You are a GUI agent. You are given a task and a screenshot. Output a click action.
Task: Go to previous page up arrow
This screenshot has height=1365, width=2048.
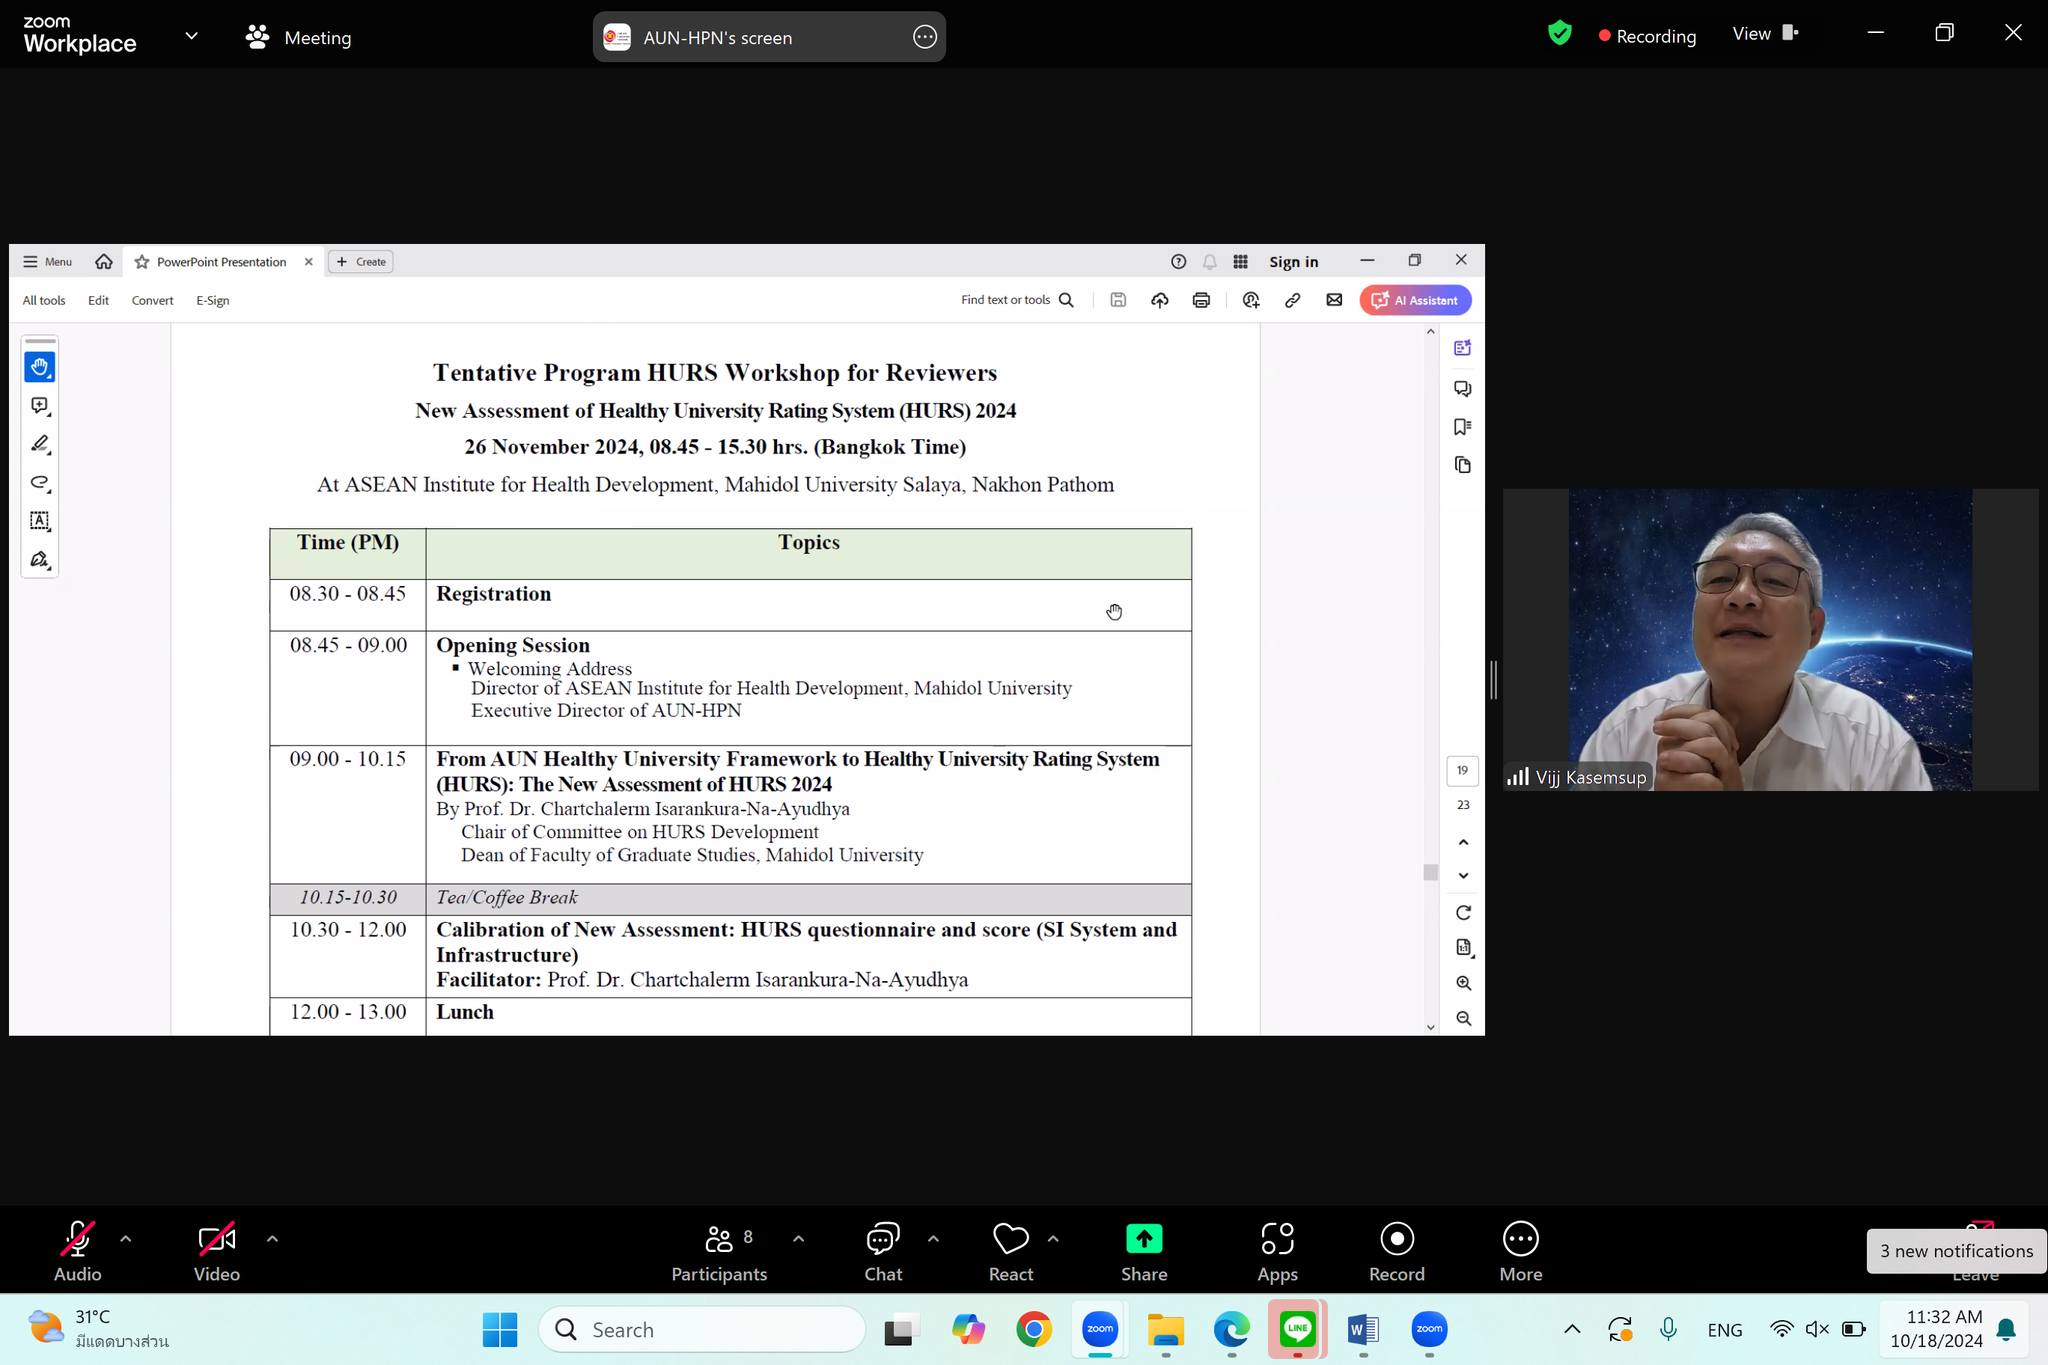pos(1463,843)
